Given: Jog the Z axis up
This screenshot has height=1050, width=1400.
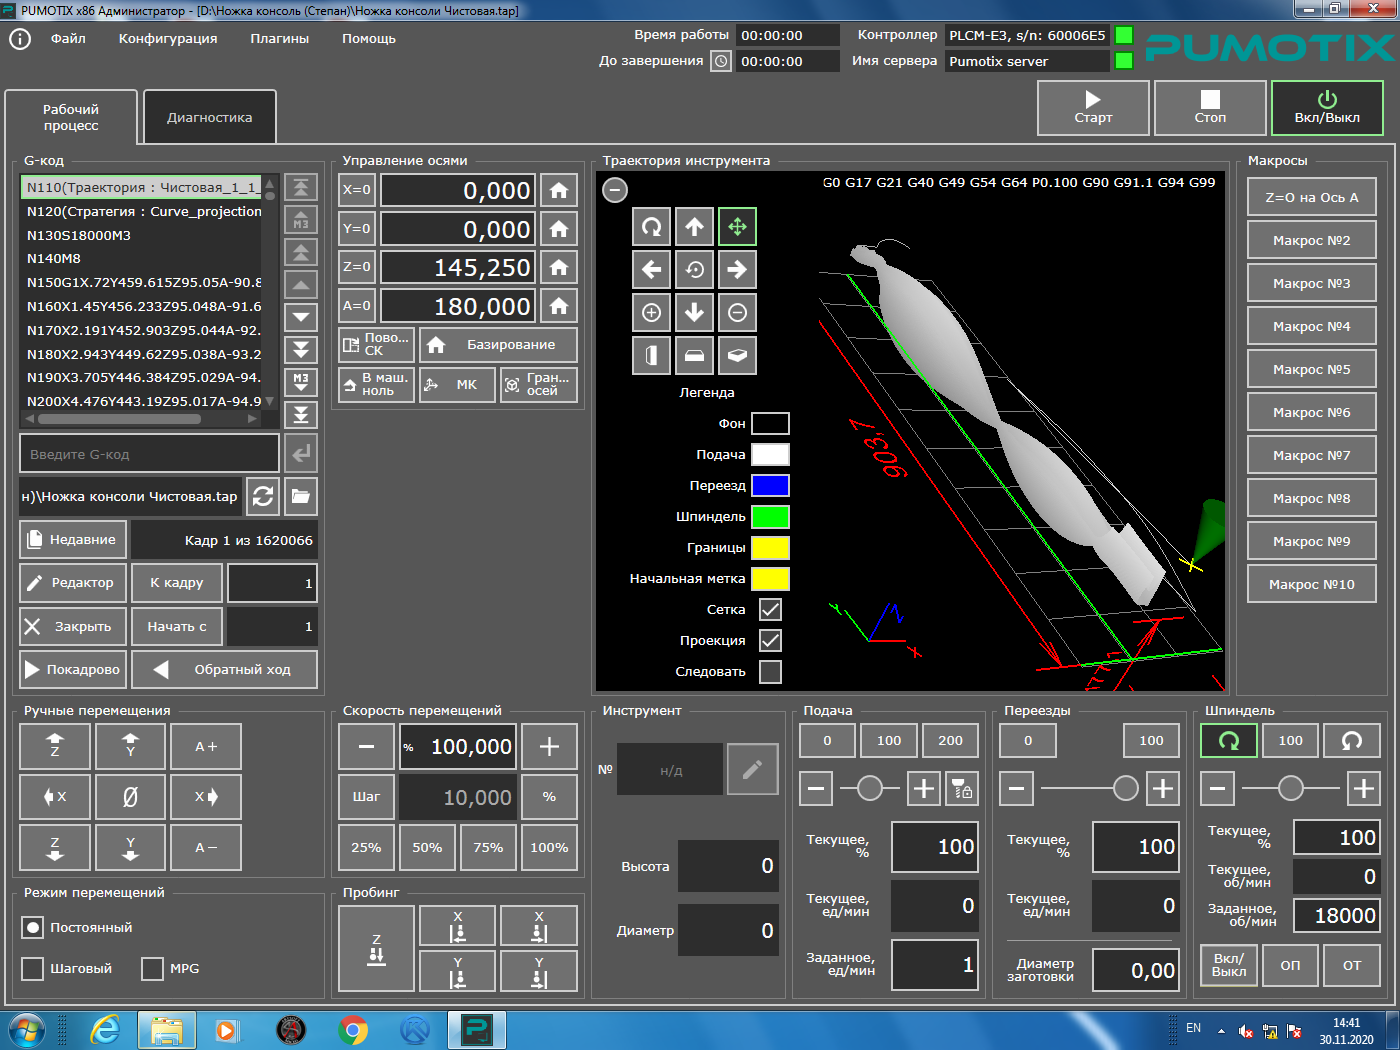Looking at the screenshot, I should pos(55,746).
